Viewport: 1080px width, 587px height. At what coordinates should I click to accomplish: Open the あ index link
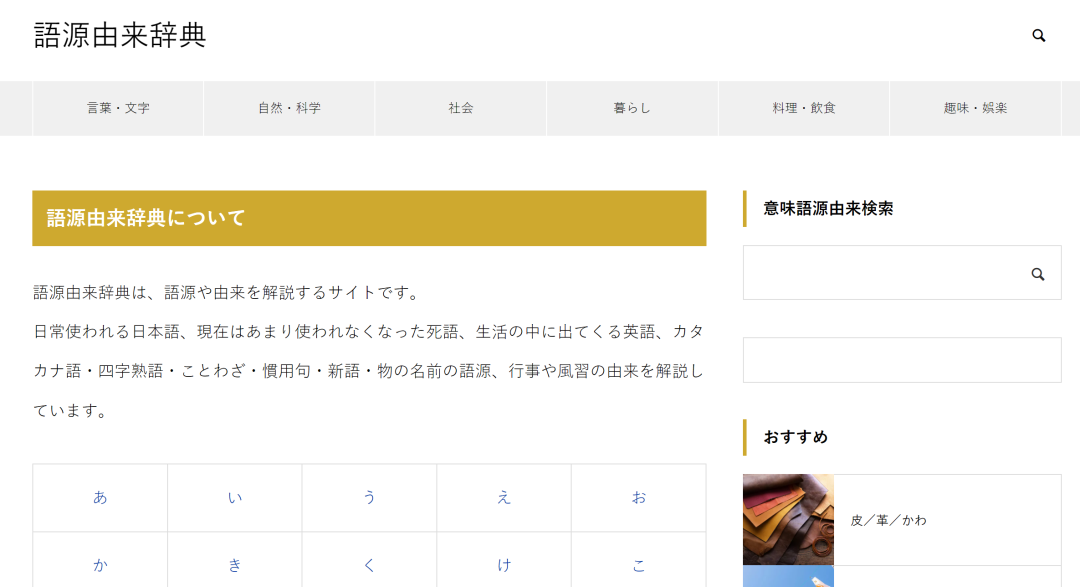pyautogui.click(x=101, y=497)
